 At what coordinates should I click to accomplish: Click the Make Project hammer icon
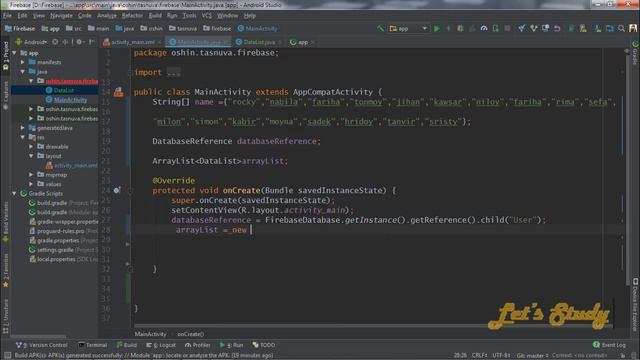pyautogui.click(x=380, y=28)
